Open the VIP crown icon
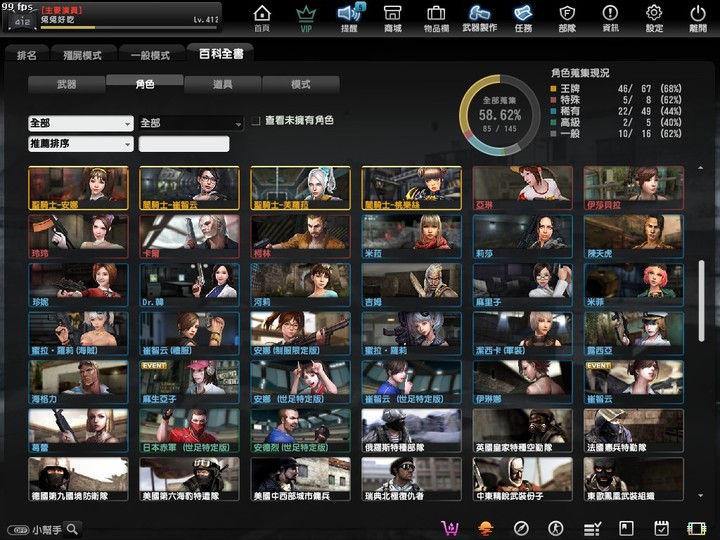The height and width of the screenshot is (540, 720). (x=306, y=17)
